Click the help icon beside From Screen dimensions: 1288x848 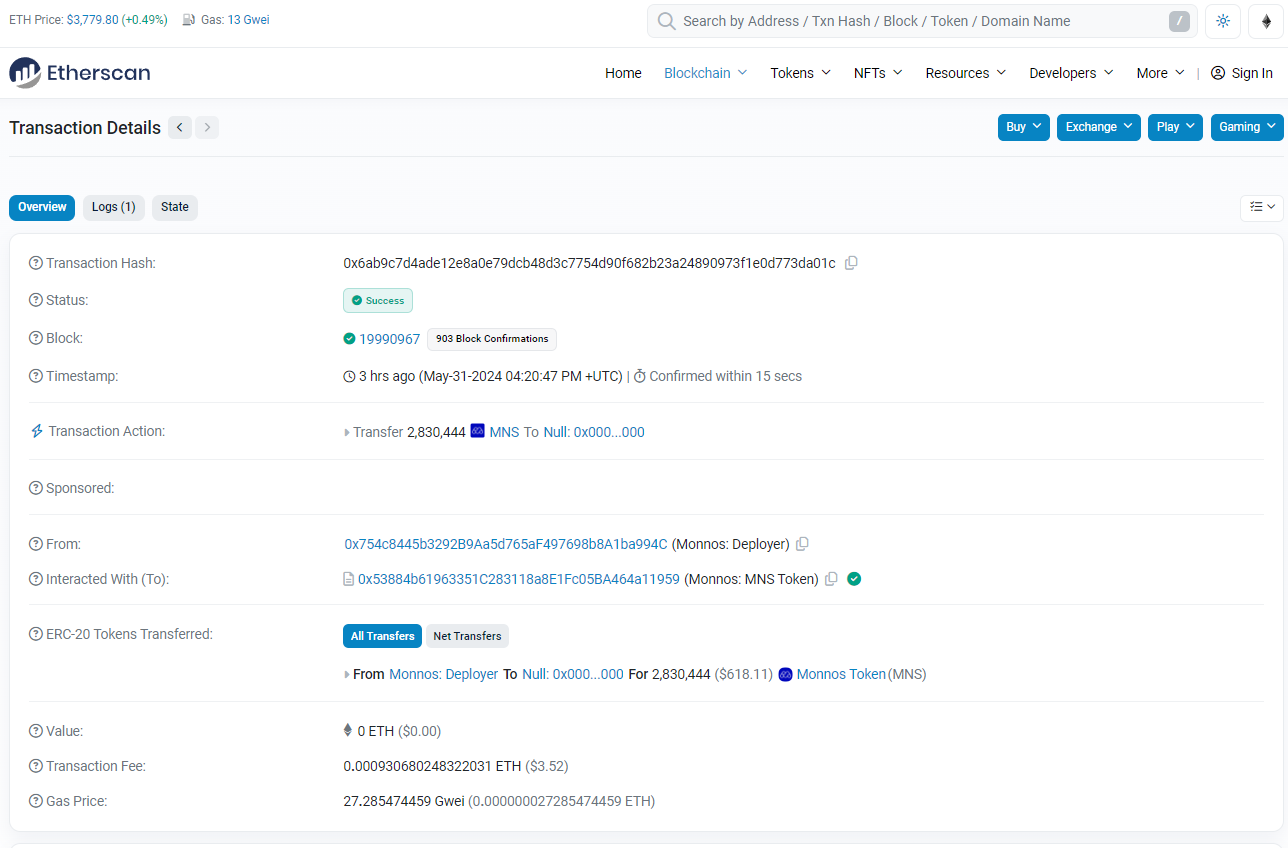point(36,544)
